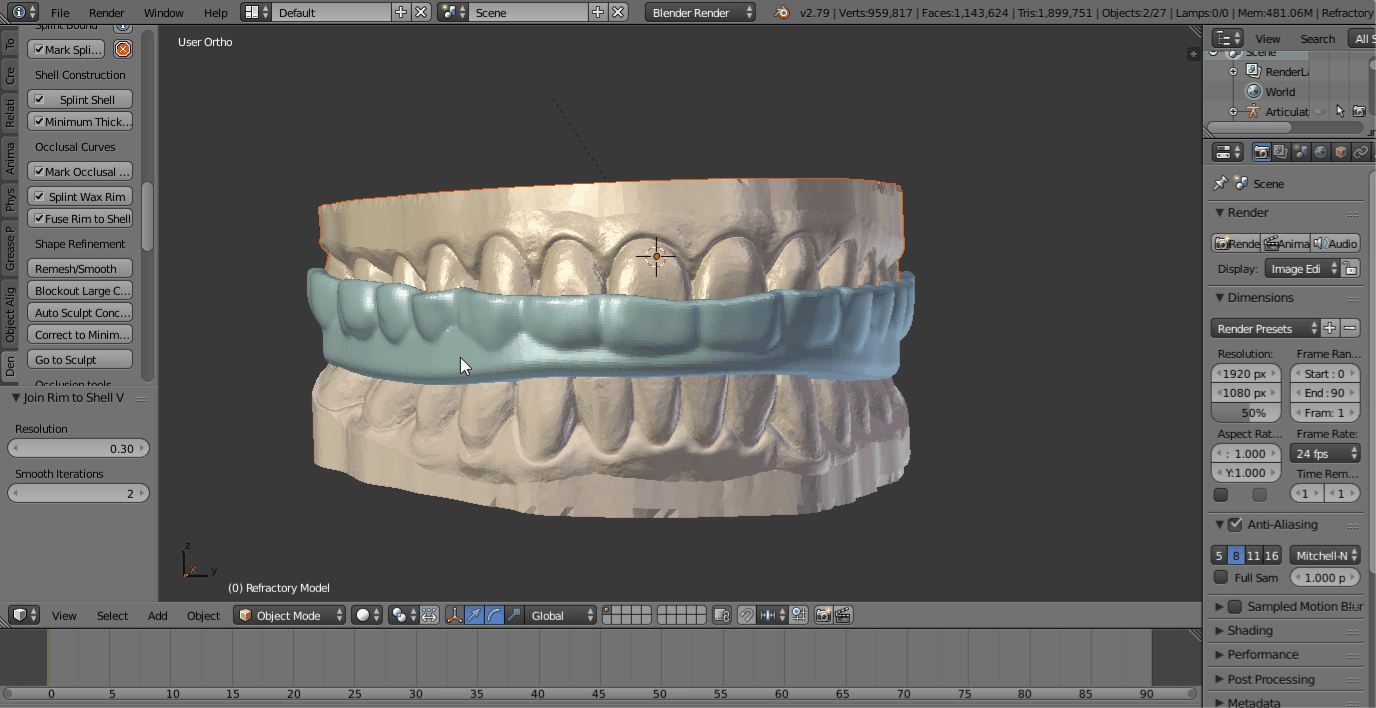Viewport: 1376px width, 708px height.
Task: Toggle Mark Spline checkbox
Action: click(39, 50)
